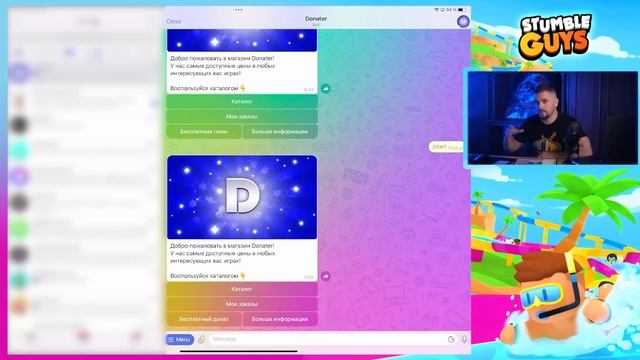Click the Stumble Guys logo
Screen dimensions: 640x360
555,36
